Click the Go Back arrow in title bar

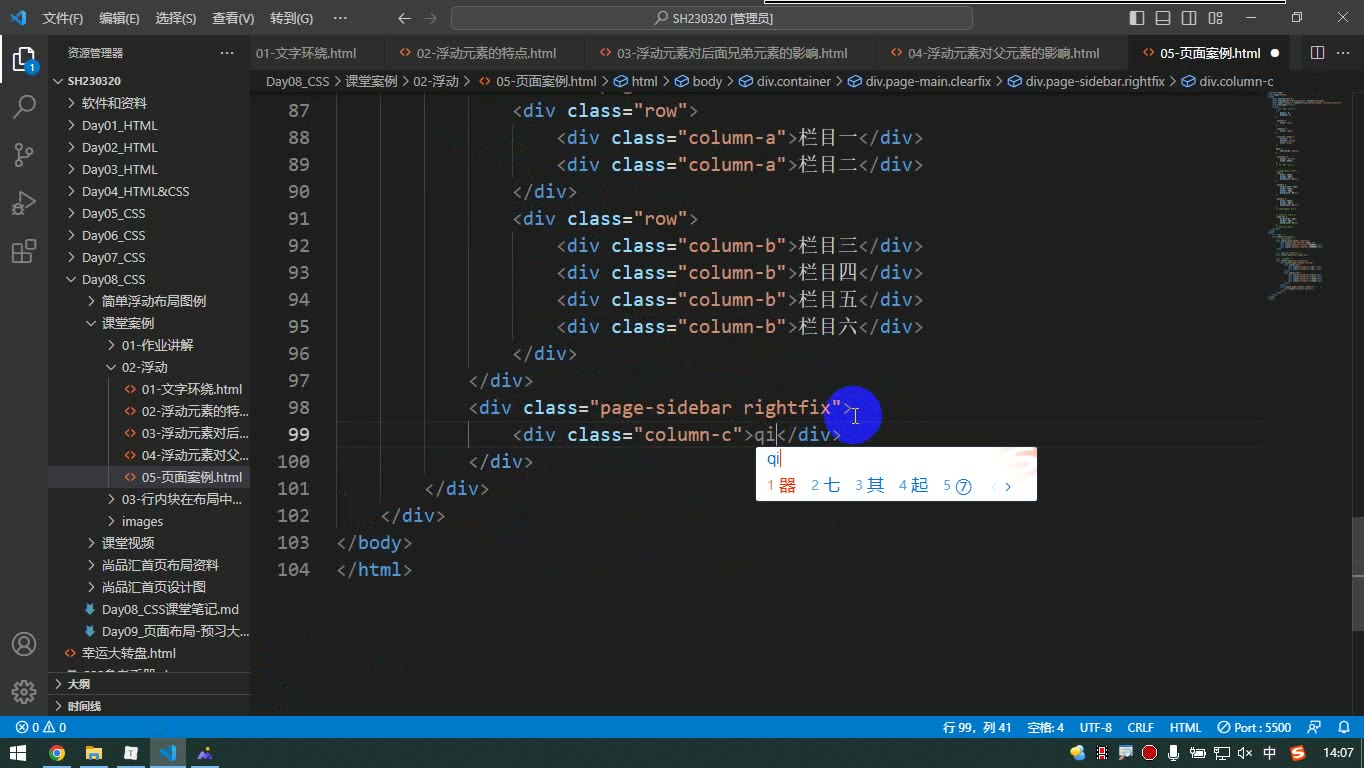point(404,18)
